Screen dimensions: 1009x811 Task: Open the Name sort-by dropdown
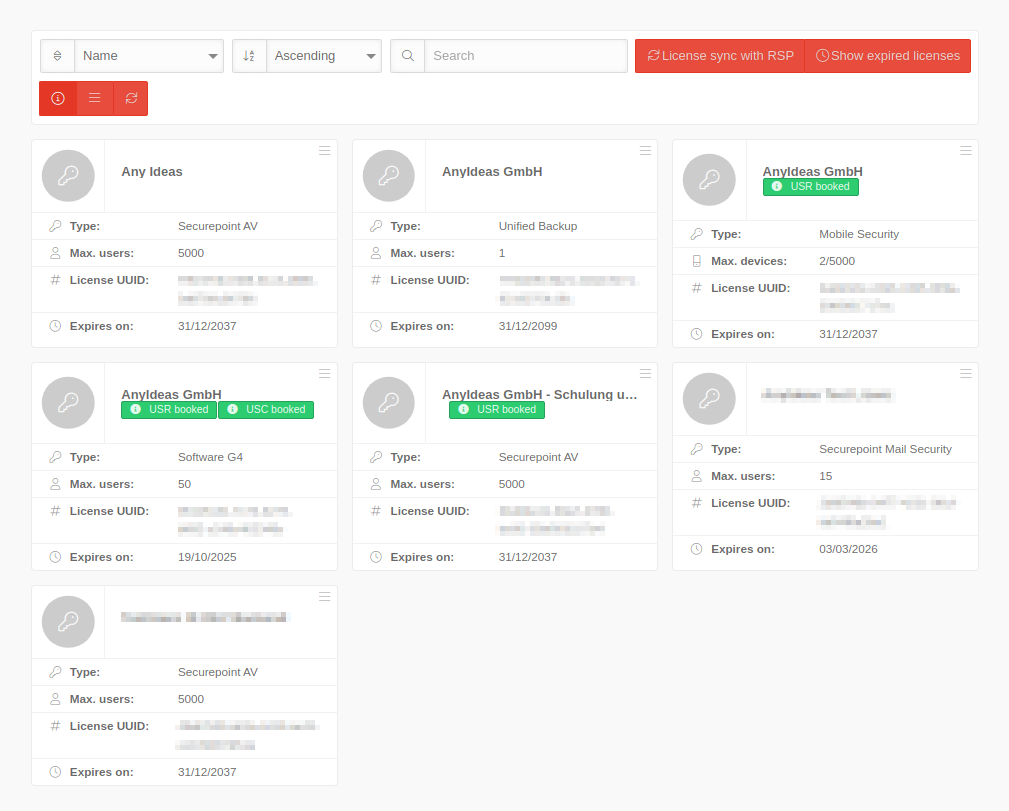[149, 56]
